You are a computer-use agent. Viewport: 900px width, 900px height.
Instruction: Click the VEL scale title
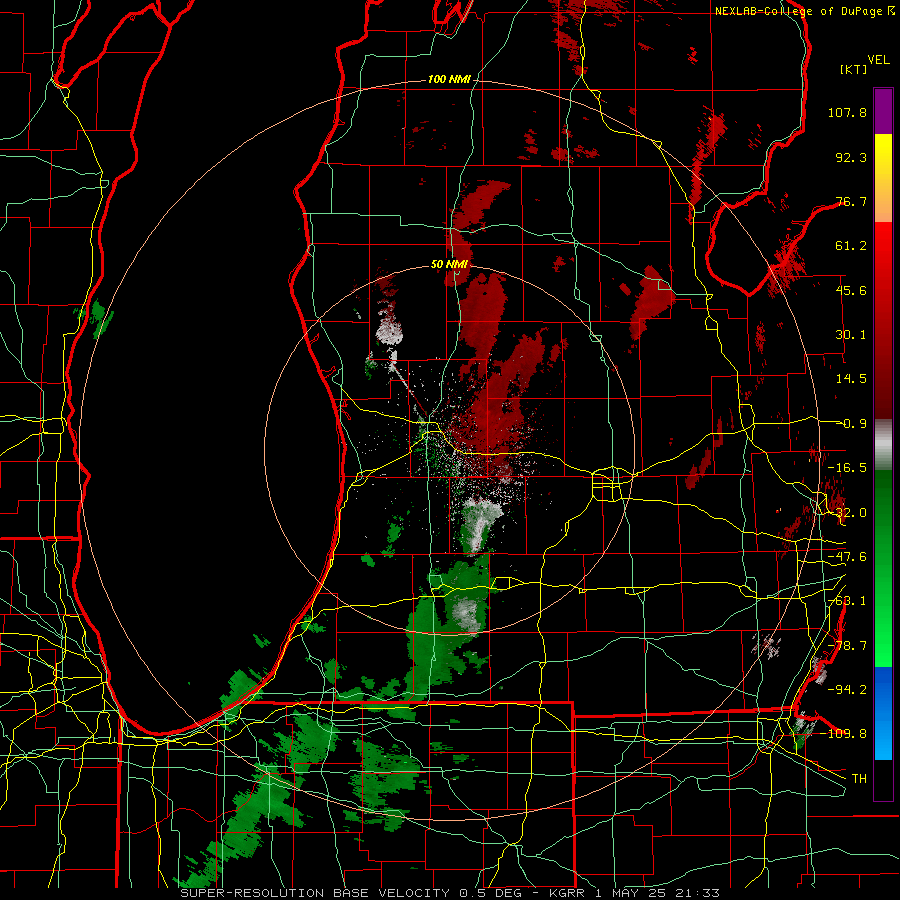[878, 60]
